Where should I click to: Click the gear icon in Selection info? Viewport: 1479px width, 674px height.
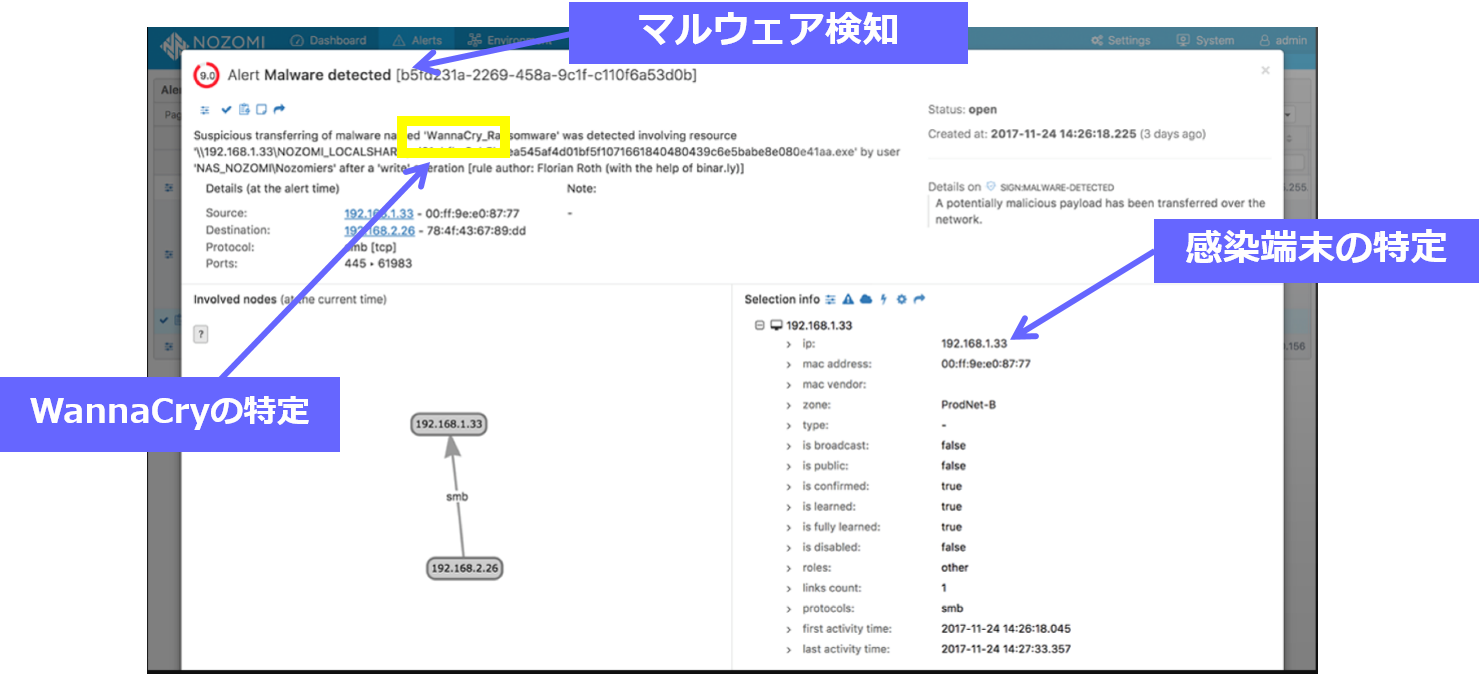901,299
